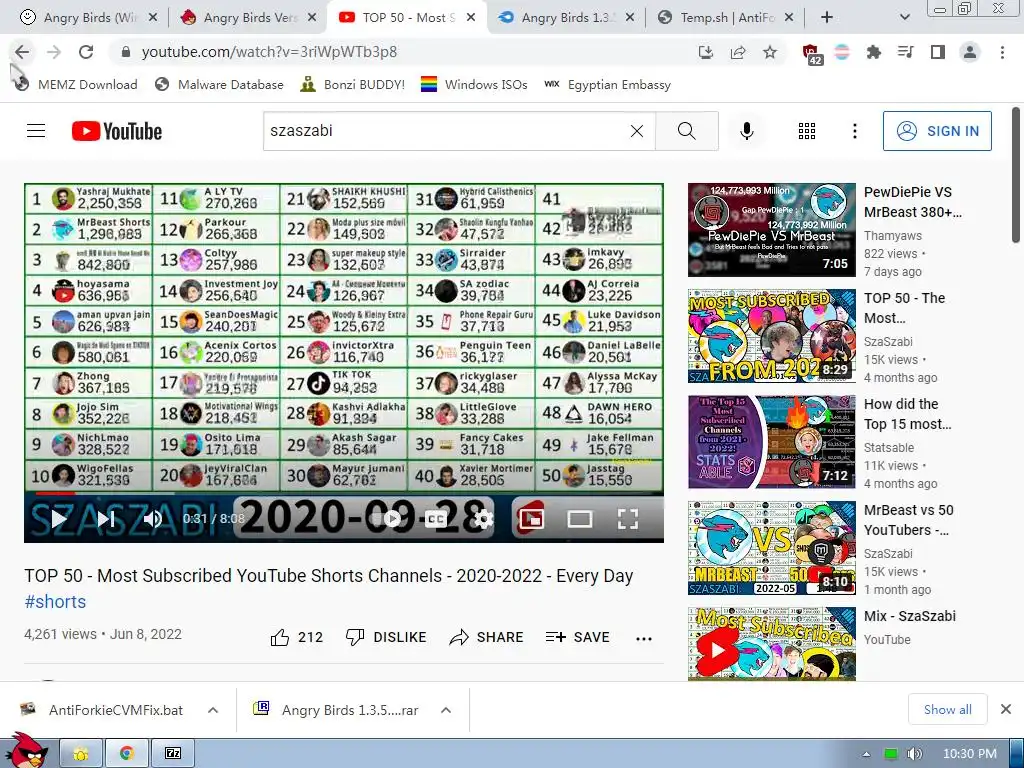Show hidden system tray icons
1024x768 pixels.
(866, 754)
